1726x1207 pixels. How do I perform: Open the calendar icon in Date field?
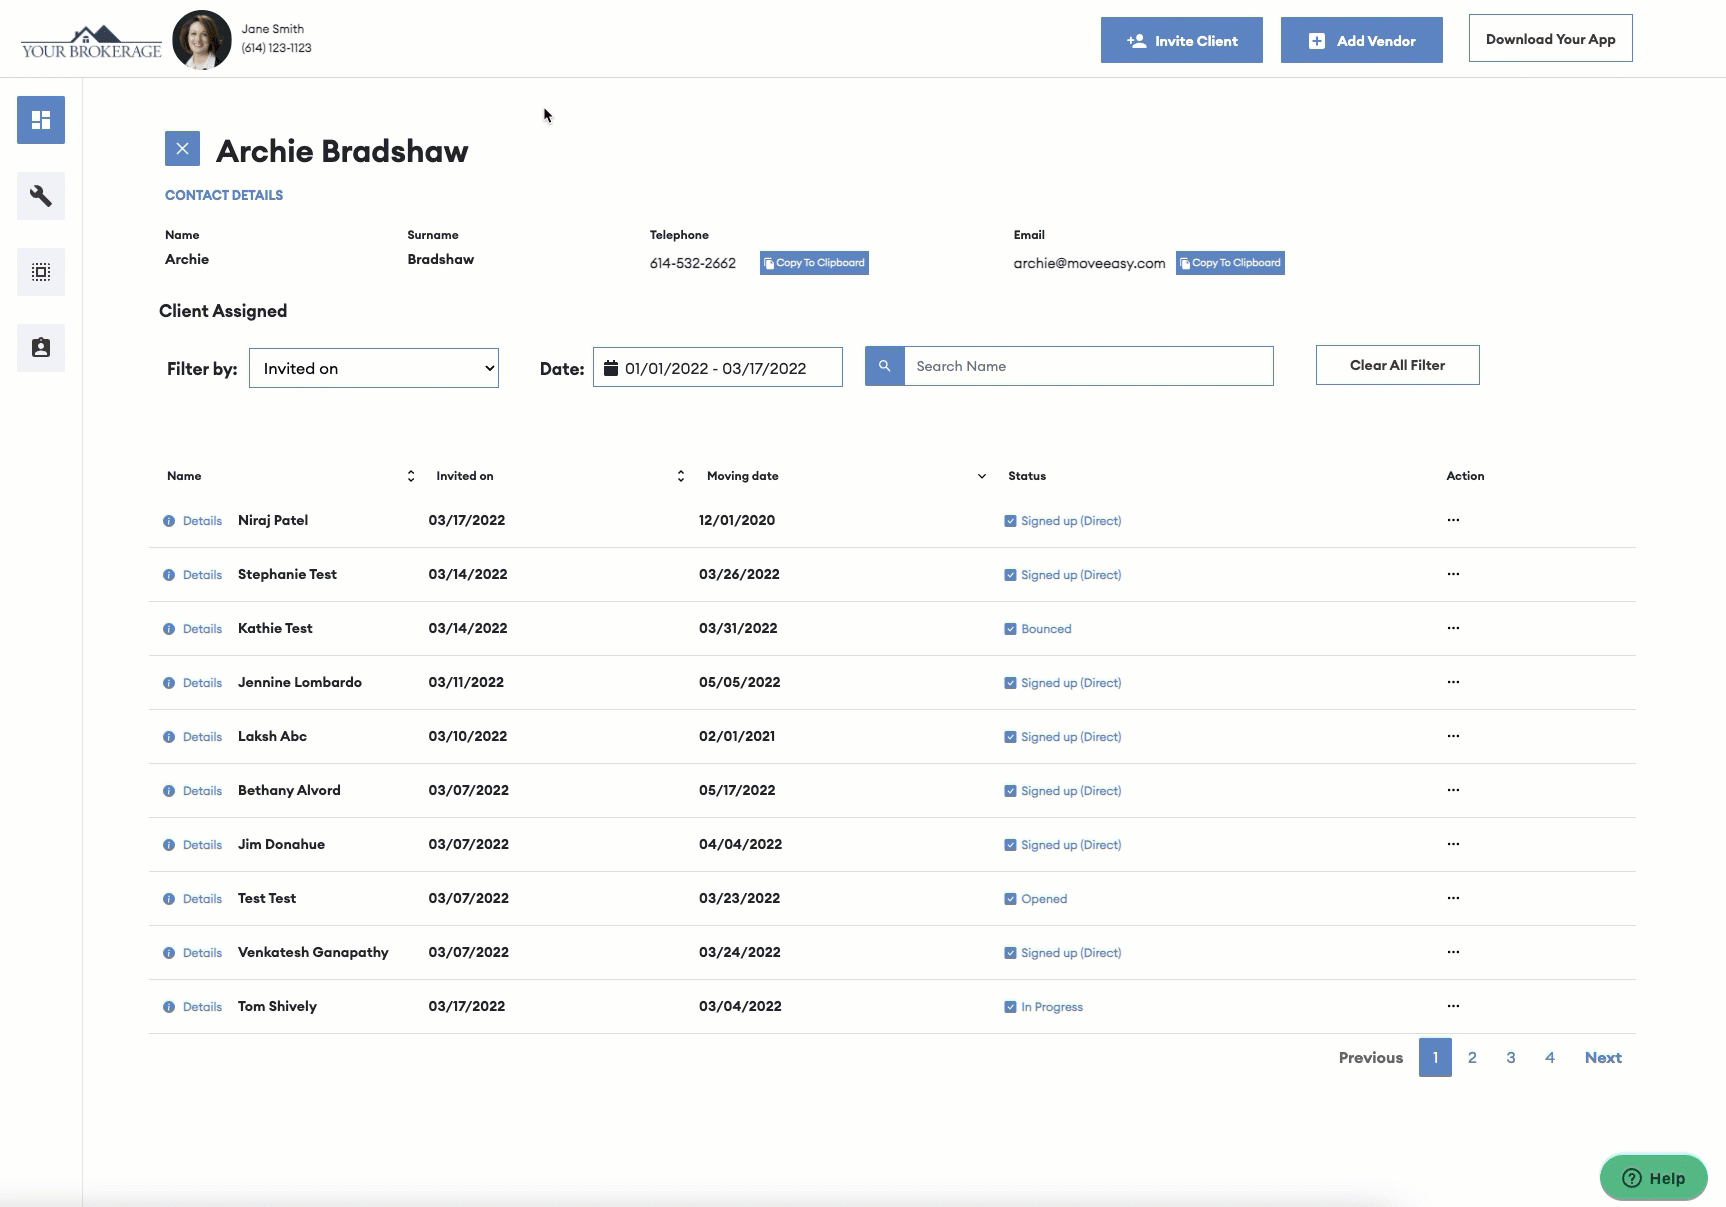click(611, 368)
